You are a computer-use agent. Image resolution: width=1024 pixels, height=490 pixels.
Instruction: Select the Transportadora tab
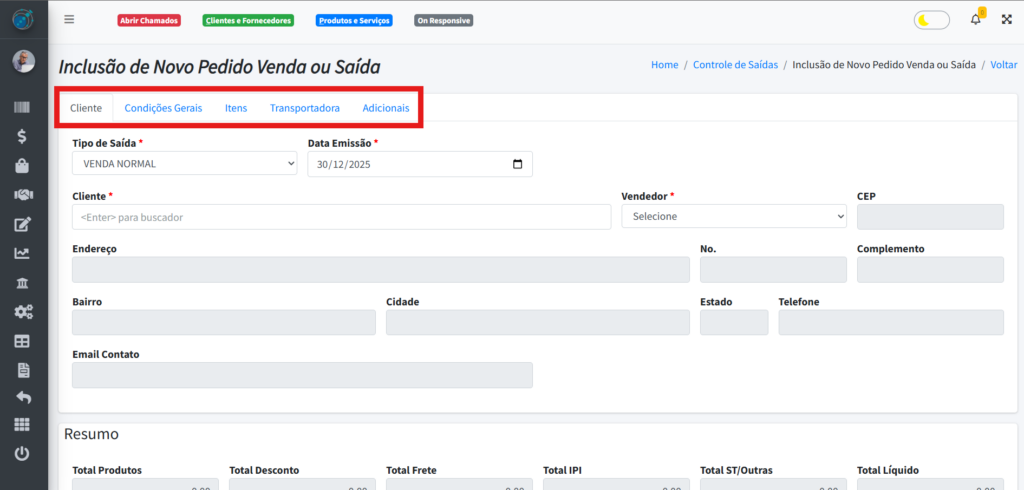(x=305, y=108)
